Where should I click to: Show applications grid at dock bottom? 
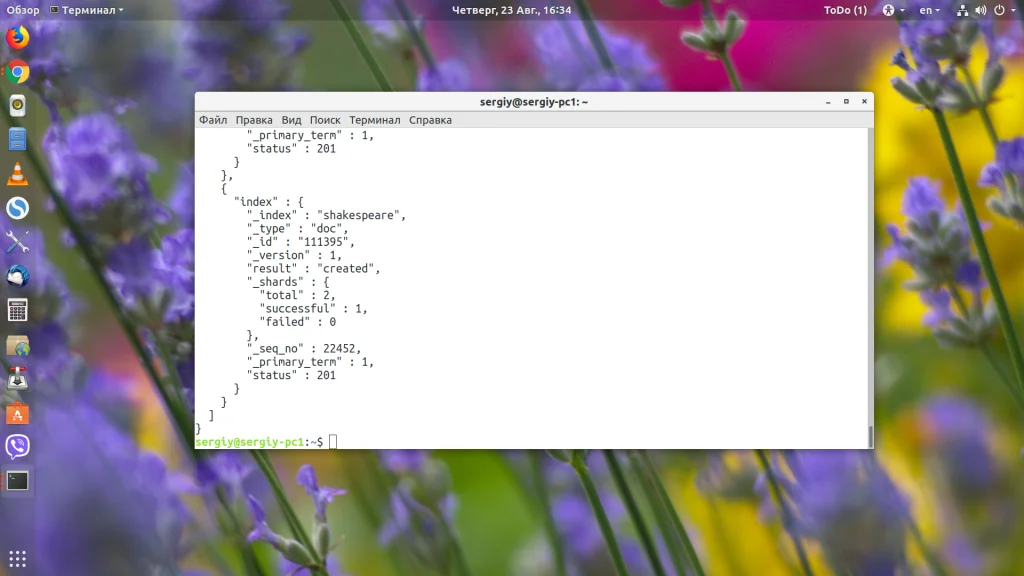coord(18,559)
